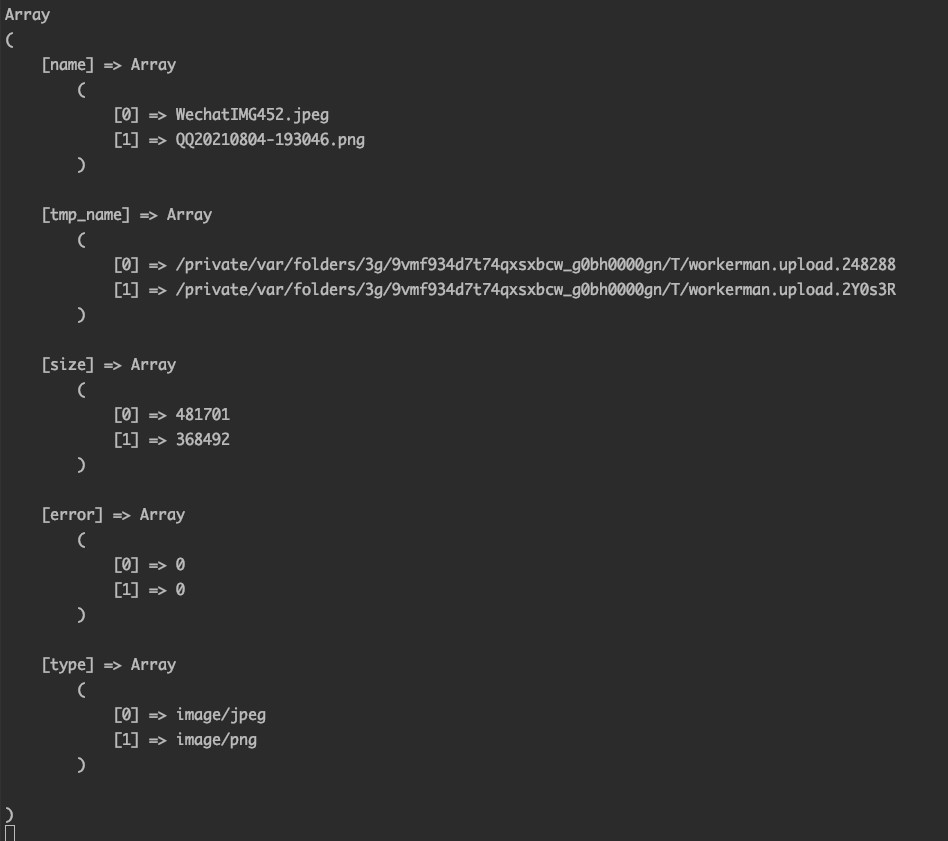Click the image/jpeg type value
The image size is (948, 841).
coord(221,715)
